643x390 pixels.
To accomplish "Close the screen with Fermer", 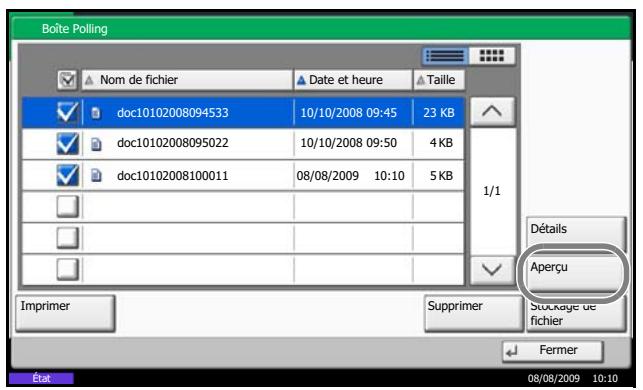I will coord(553,351).
